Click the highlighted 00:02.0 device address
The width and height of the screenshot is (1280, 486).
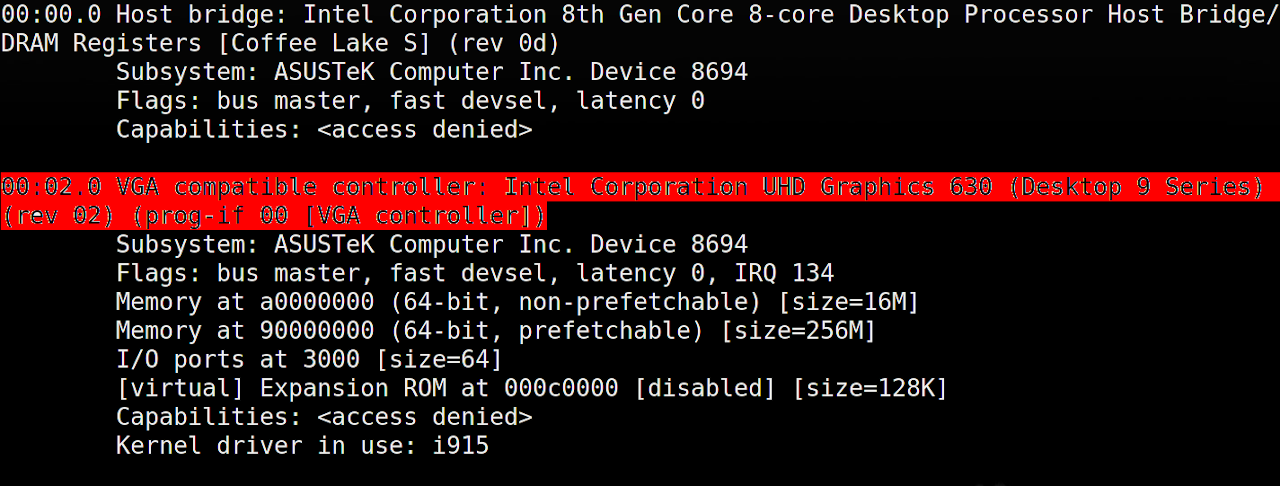click(x=50, y=187)
